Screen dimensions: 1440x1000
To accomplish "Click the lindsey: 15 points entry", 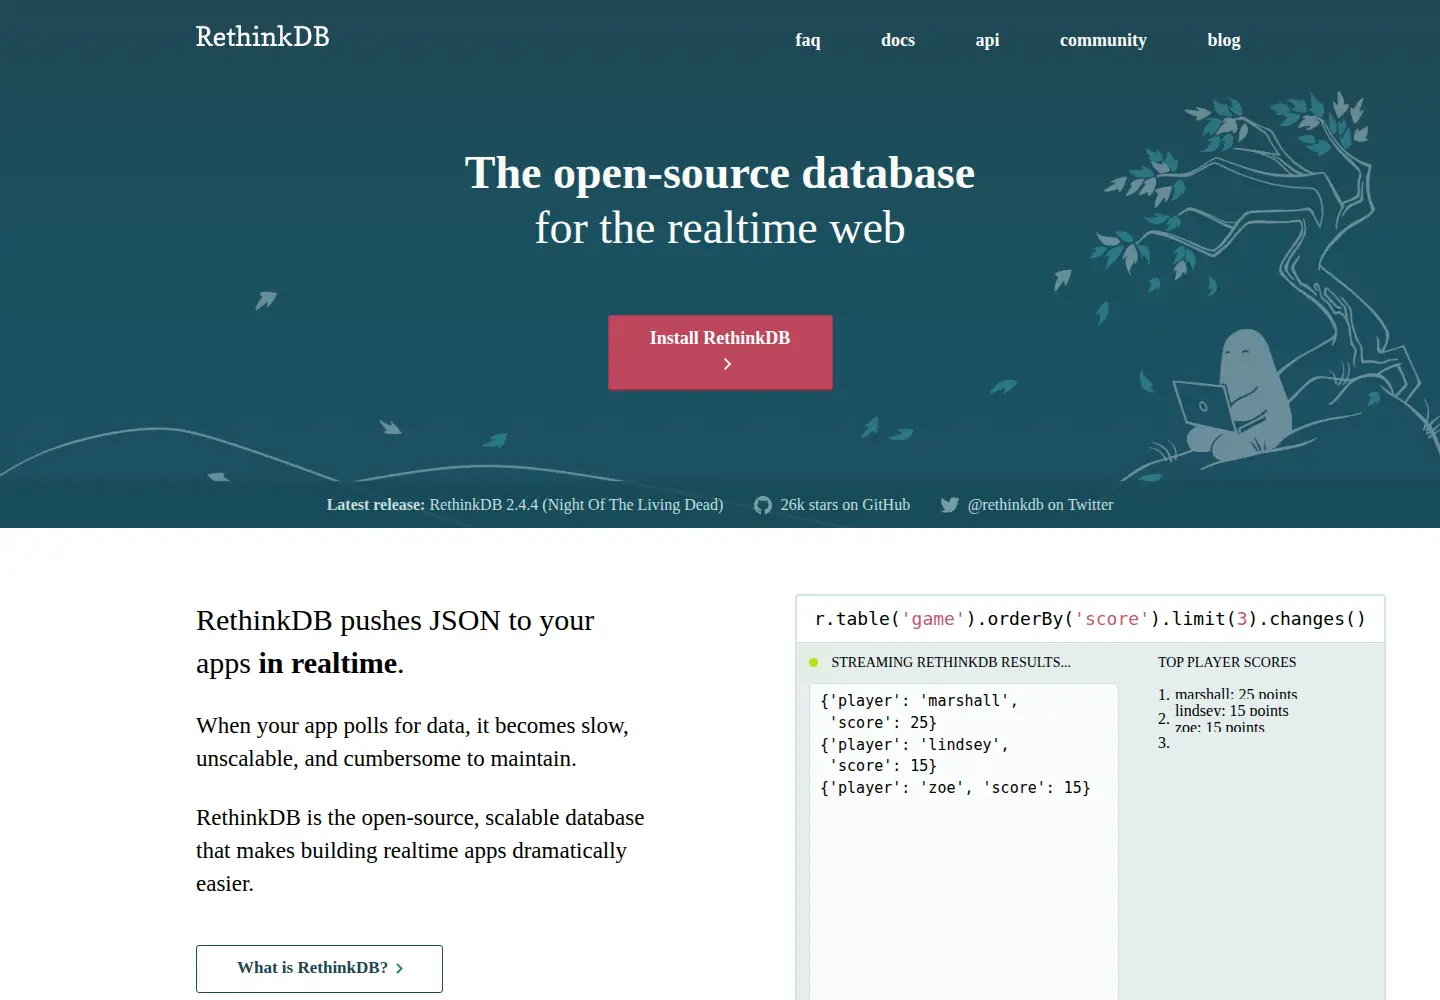I will (x=1232, y=711).
